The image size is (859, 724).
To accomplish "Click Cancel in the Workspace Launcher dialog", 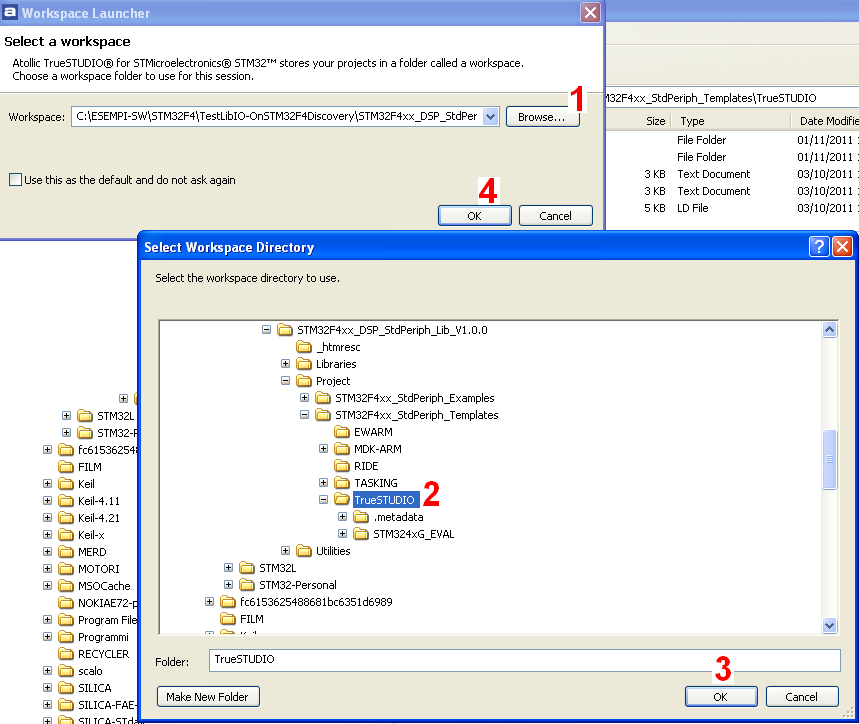I will (x=556, y=216).
